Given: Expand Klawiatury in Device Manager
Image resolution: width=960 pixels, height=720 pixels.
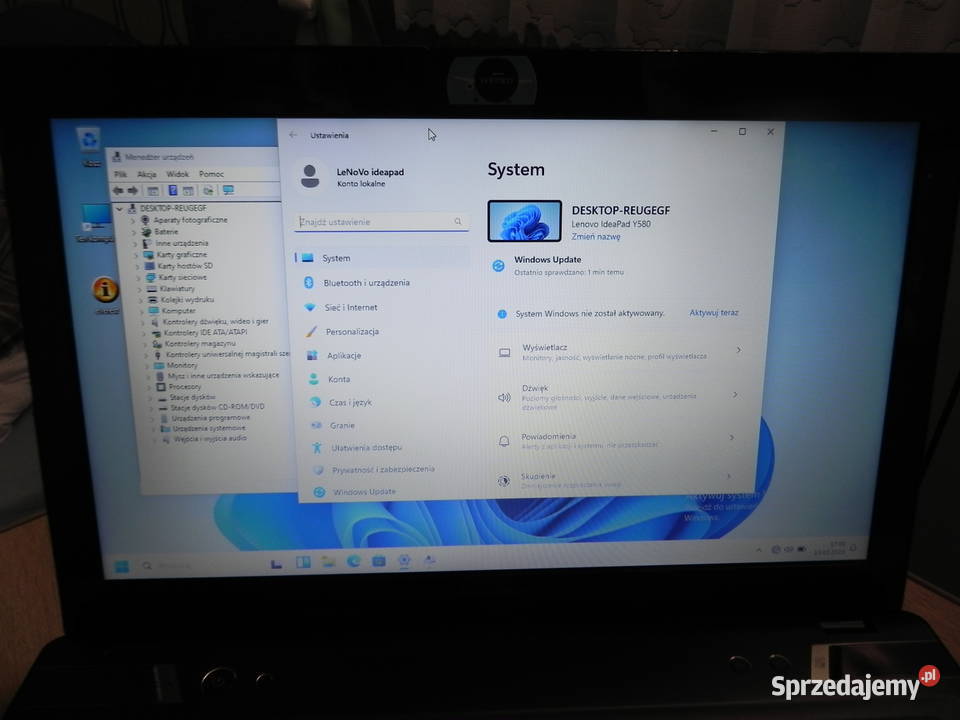Looking at the screenshot, I should (x=140, y=288).
